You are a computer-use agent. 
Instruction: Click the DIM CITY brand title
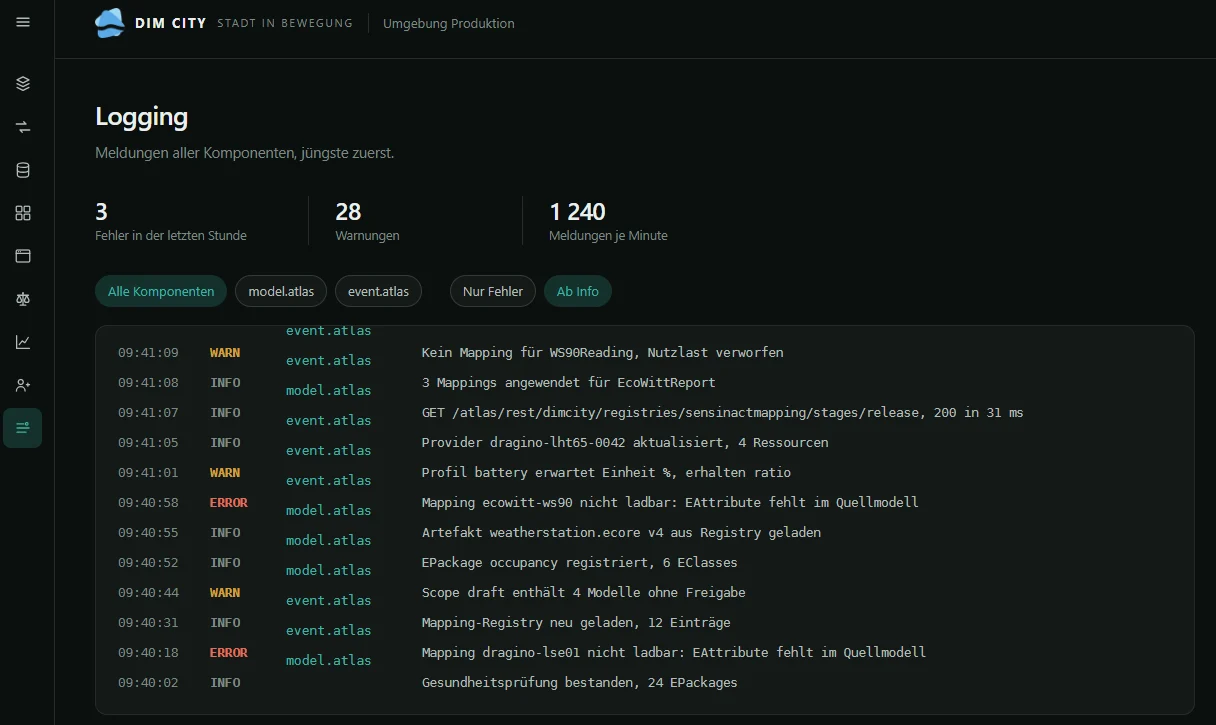(x=171, y=23)
